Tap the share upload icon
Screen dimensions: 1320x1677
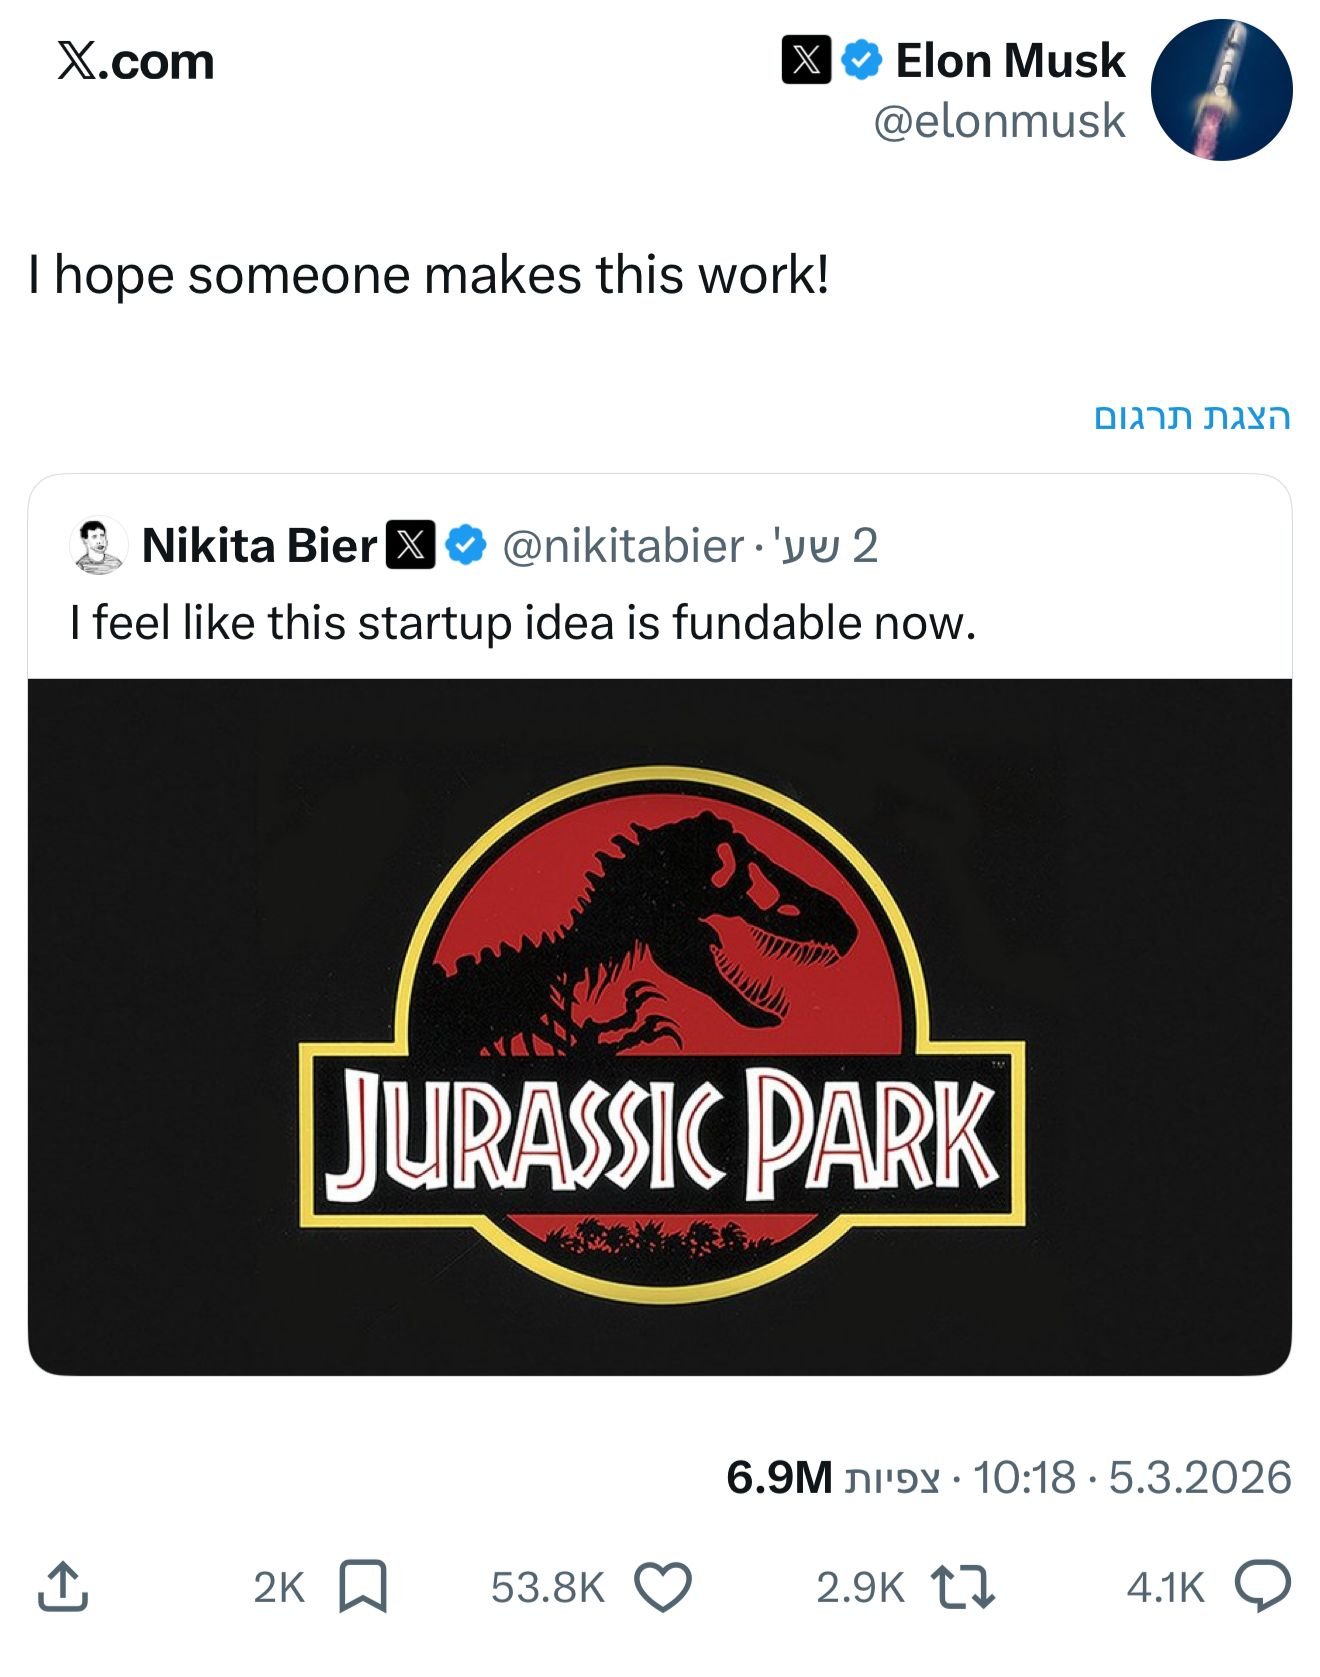tap(62, 1586)
